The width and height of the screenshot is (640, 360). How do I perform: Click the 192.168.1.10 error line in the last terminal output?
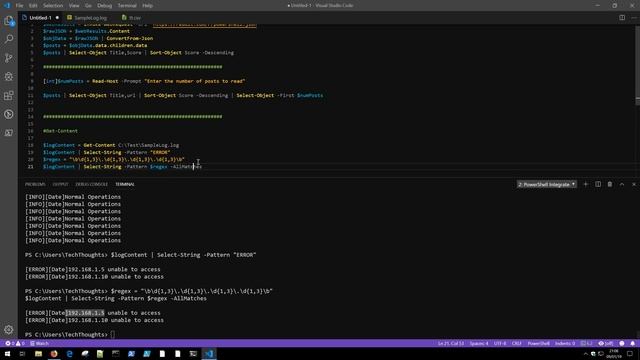click(94, 320)
